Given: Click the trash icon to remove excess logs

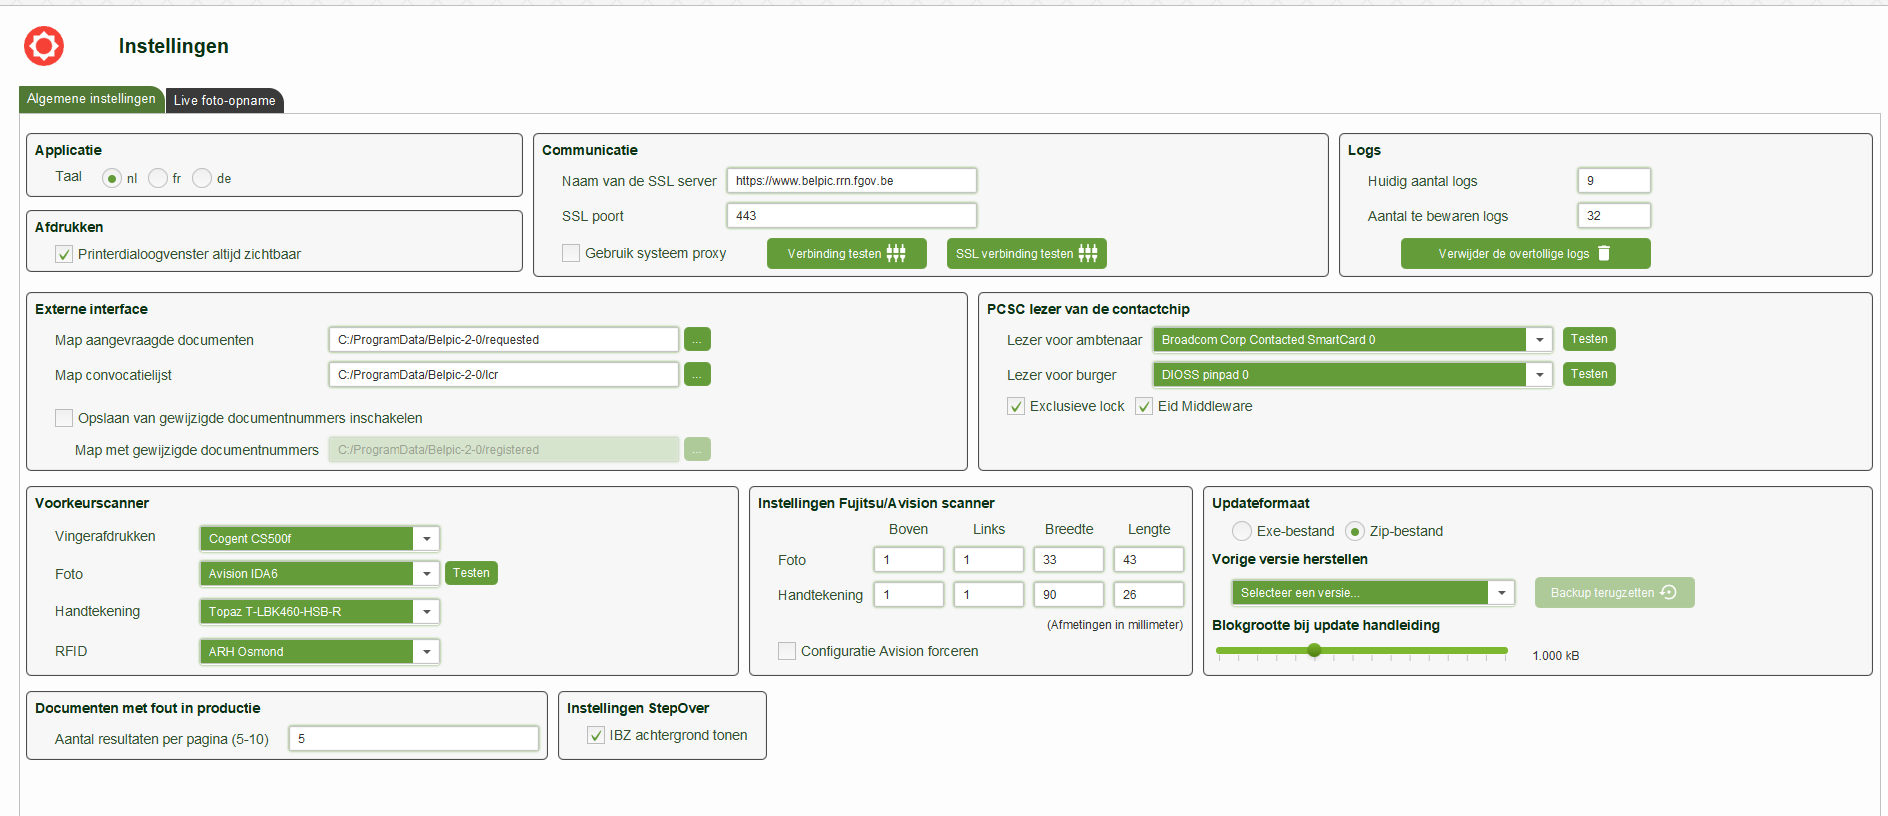Looking at the screenshot, I should click(x=1604, y=254).
